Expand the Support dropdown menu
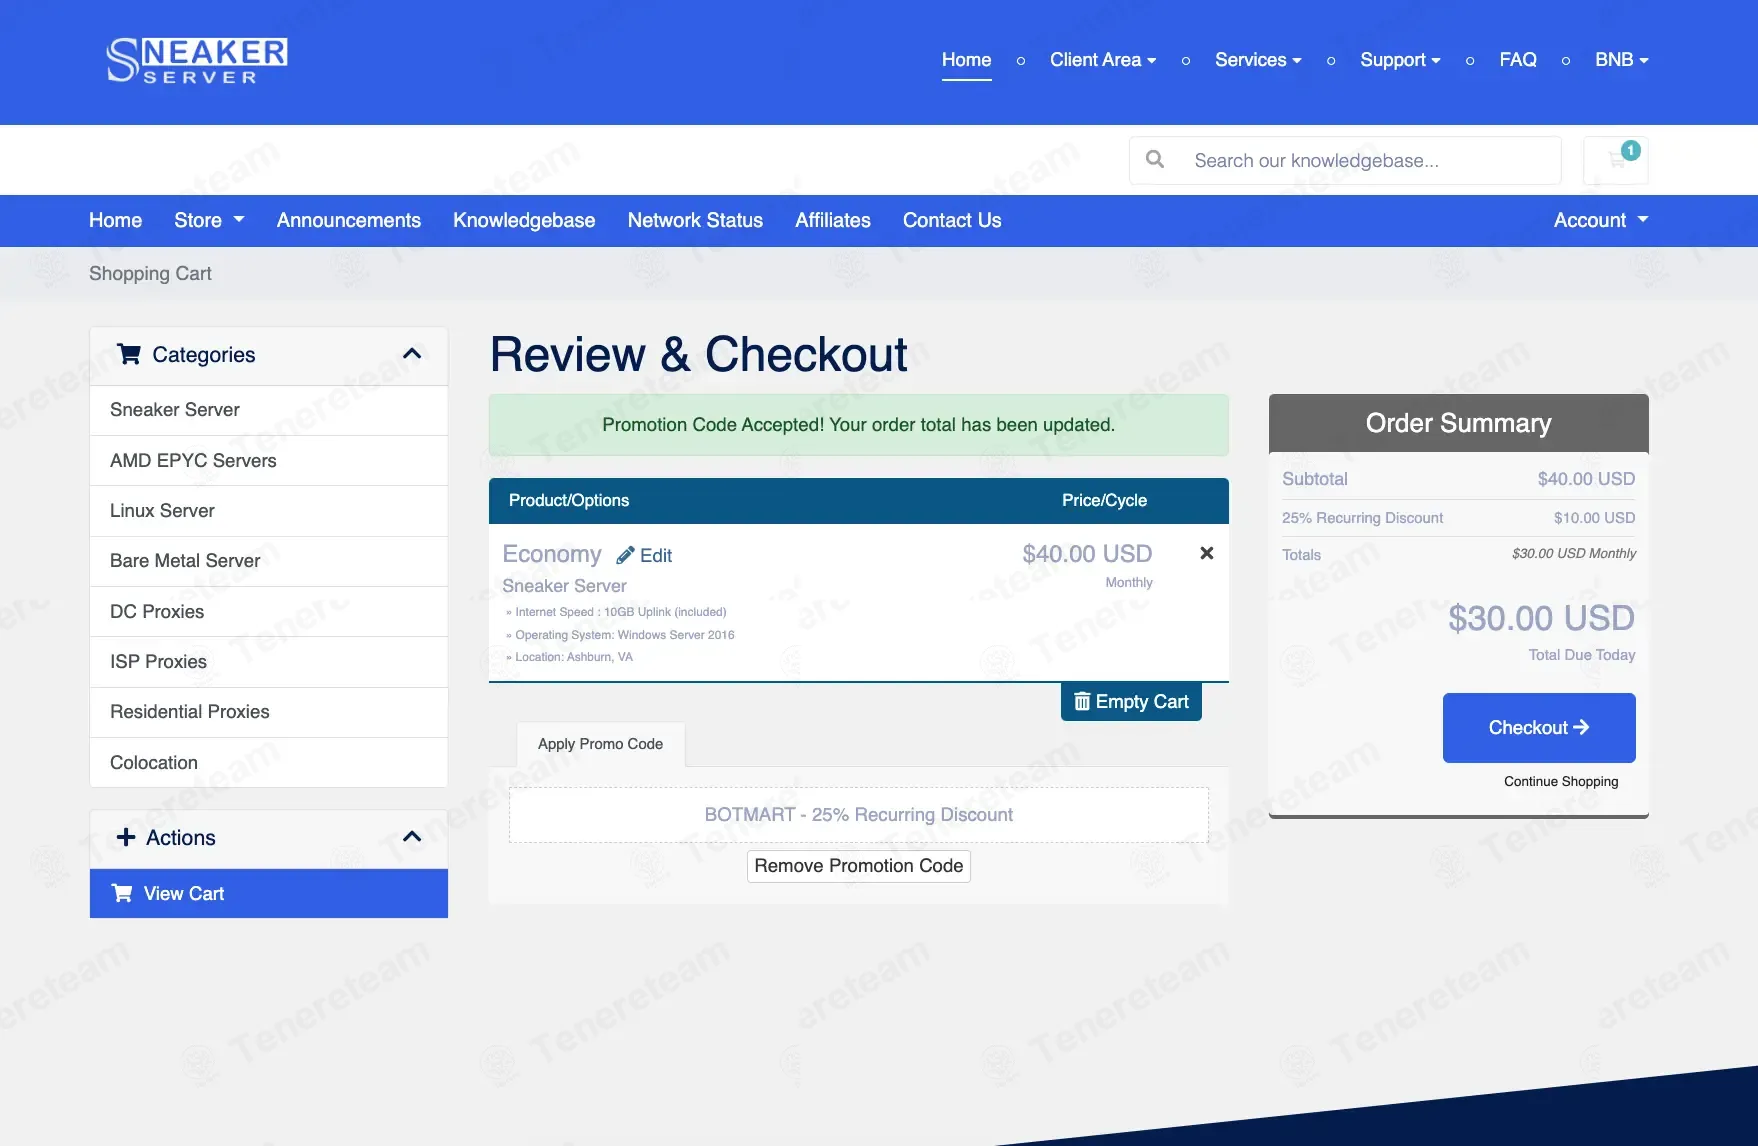This screenshot has height=1146, width=1758. 1400,60
